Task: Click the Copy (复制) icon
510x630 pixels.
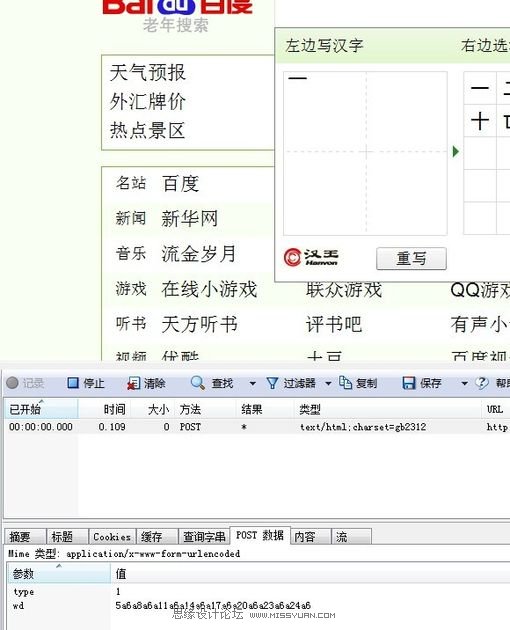Action: (345, 383)
